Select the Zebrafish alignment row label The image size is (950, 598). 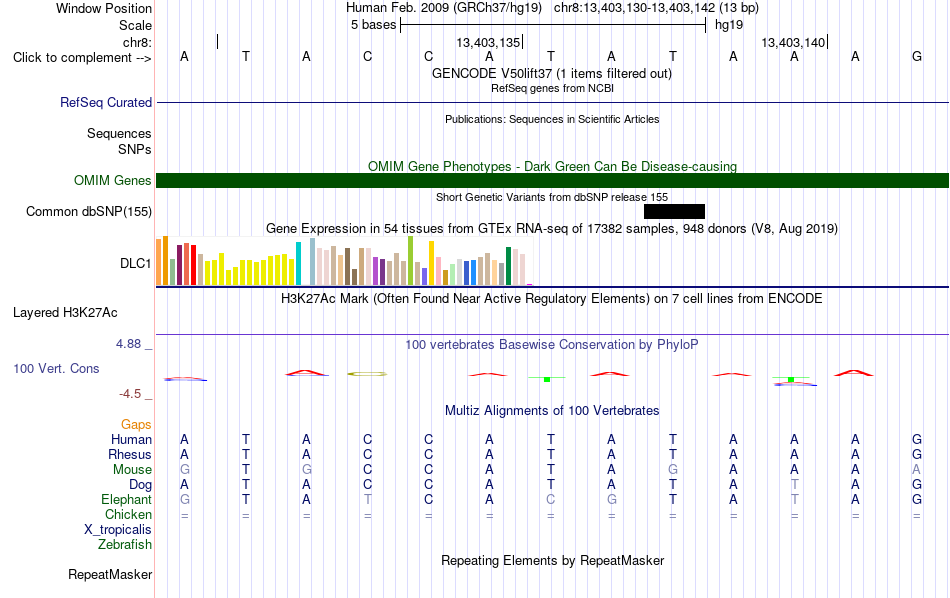(125, 544)
